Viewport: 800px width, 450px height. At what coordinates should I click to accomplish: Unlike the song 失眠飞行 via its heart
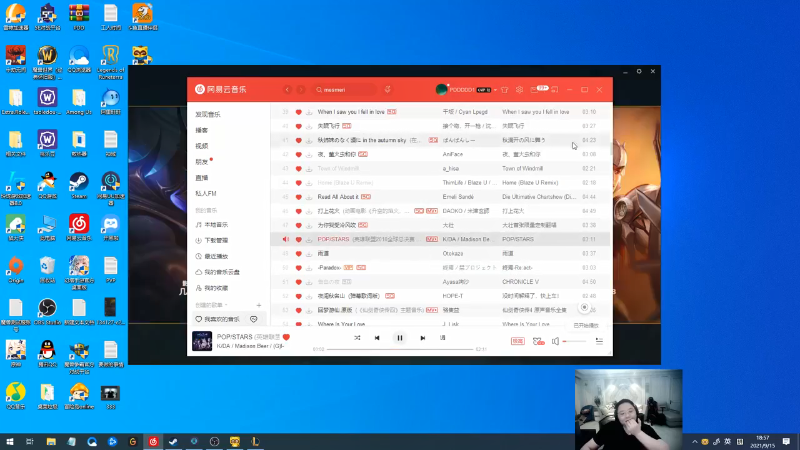pos(298,126)
